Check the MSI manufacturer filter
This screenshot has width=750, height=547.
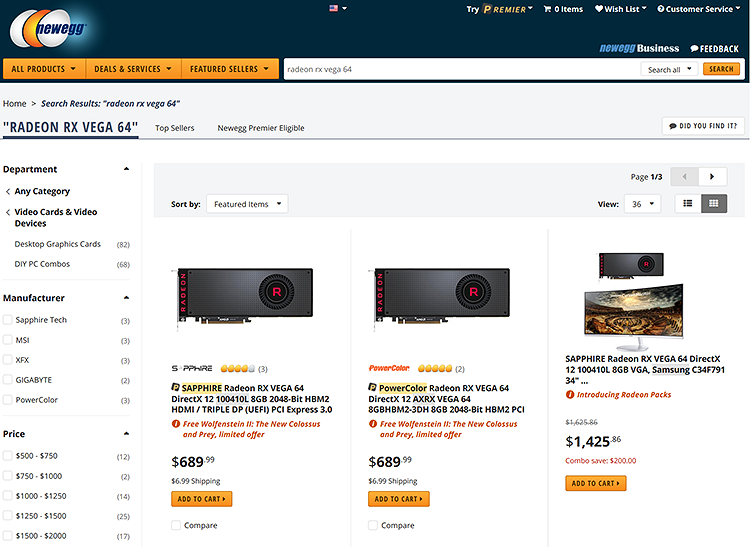[x=8, y=340]
